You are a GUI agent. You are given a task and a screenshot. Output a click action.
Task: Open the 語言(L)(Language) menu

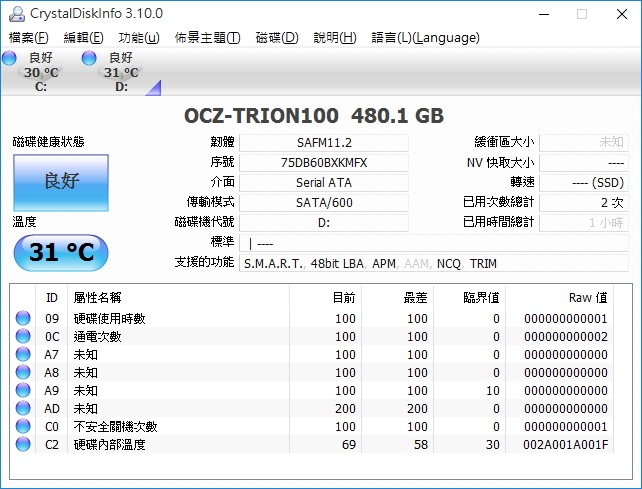point(425,38)
